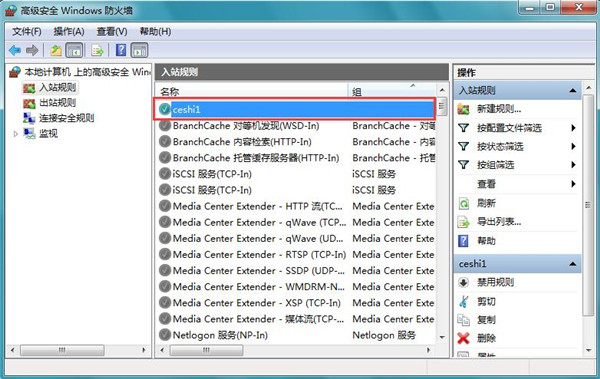Click the red X delete icon
The image size is (600, 379).
click(463, 338)
